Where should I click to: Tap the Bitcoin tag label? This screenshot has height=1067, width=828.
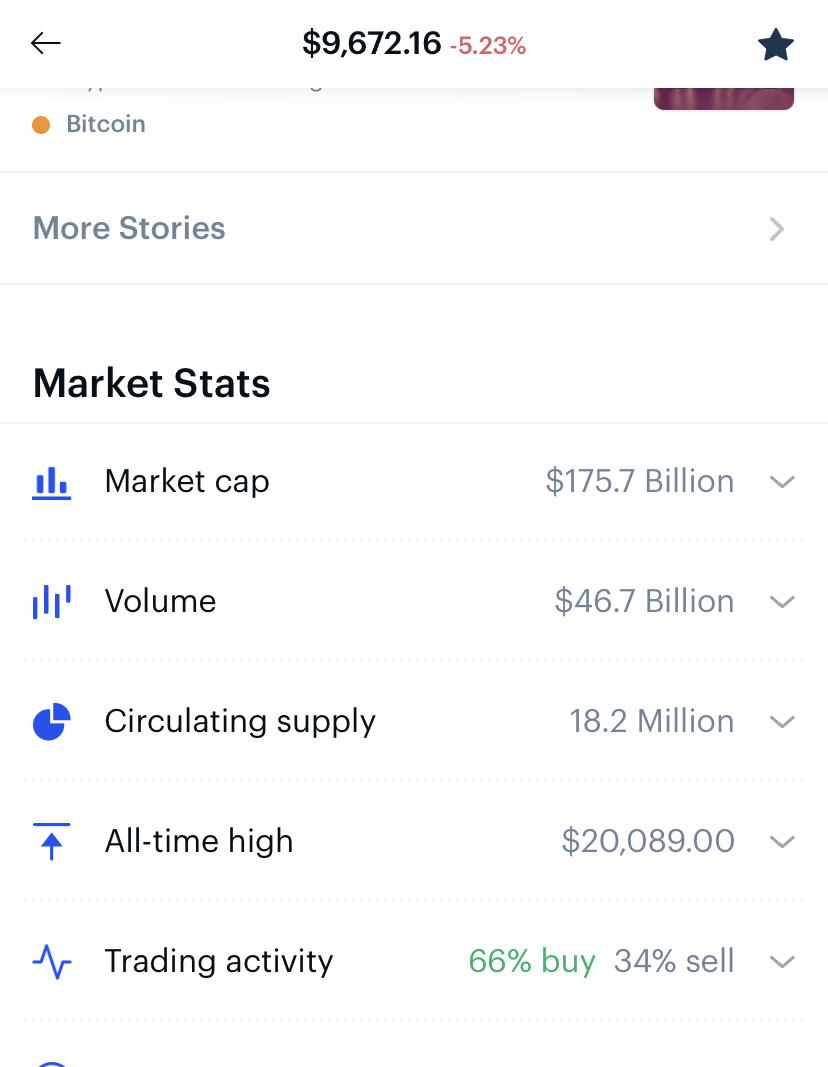pyautogui.click(x=106, y=124)
